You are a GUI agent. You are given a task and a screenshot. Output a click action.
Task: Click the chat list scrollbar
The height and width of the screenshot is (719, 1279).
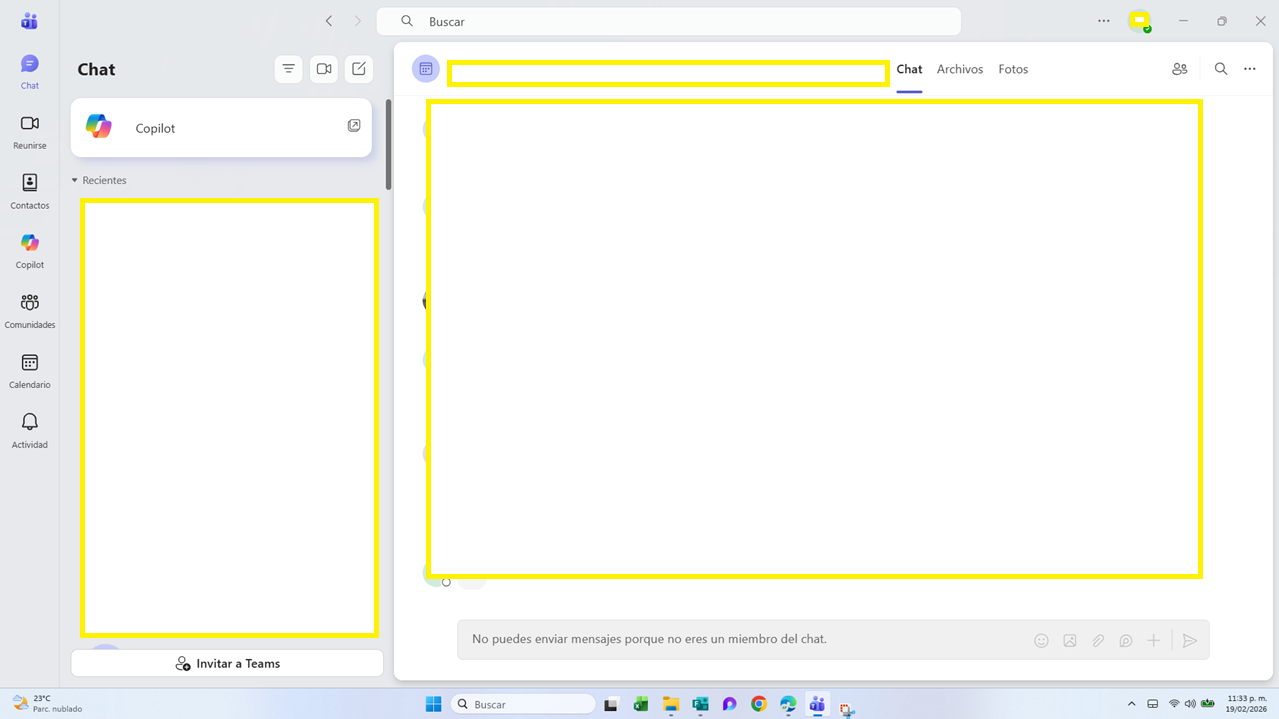(388, 145)
